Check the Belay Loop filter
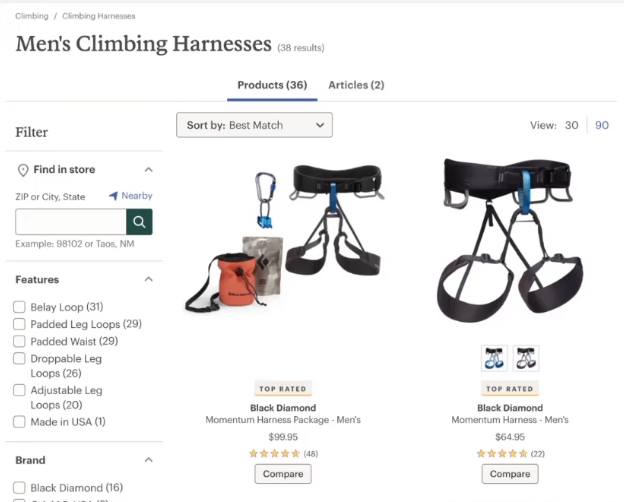Screen dimensions: 624x502 pyautogui.click(x=19, y=307)
